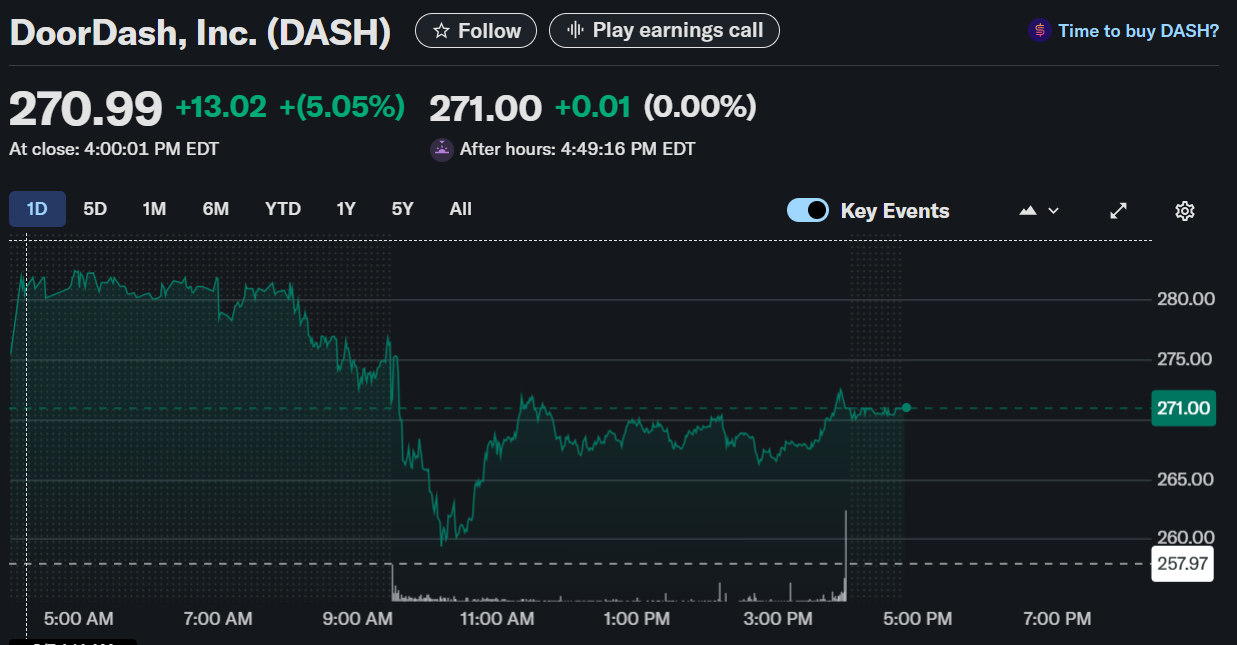This screenshot has width=1237, height=645.
Task: Click the +13.02 price change value
Action: coord(221,107)
